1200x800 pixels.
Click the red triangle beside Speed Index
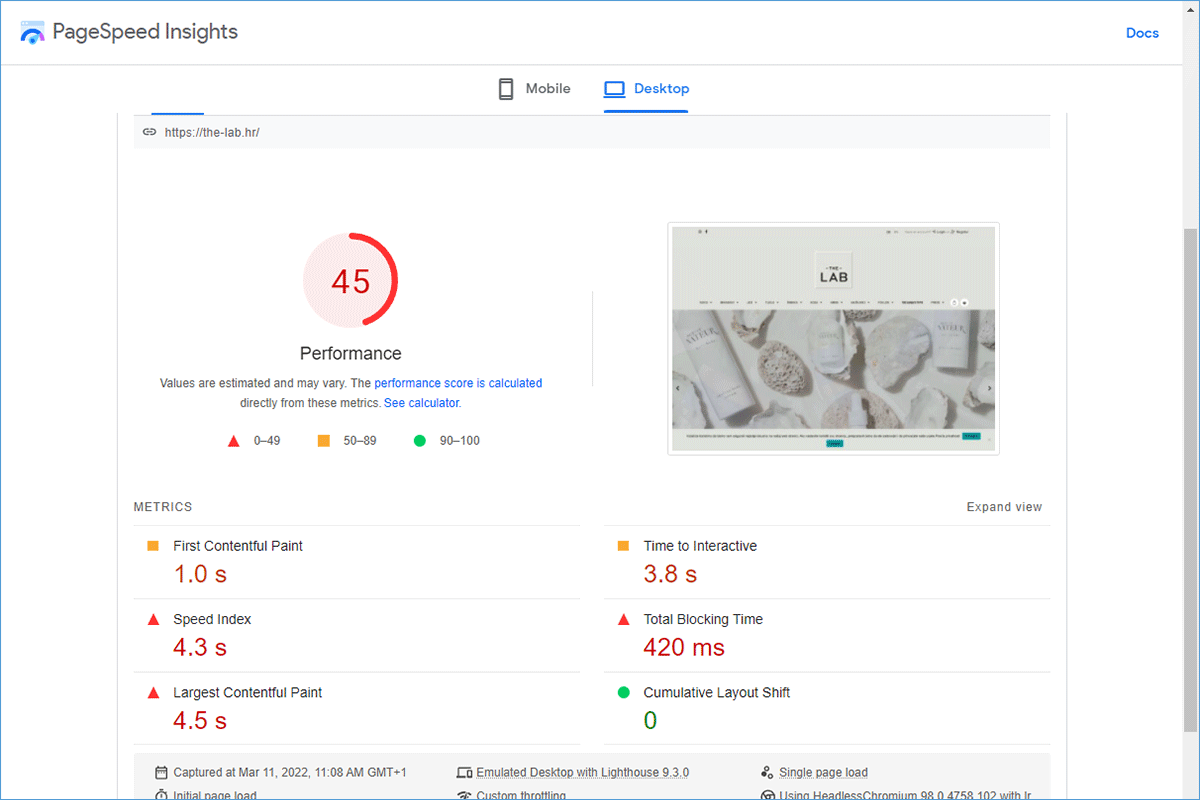point(154,620)
